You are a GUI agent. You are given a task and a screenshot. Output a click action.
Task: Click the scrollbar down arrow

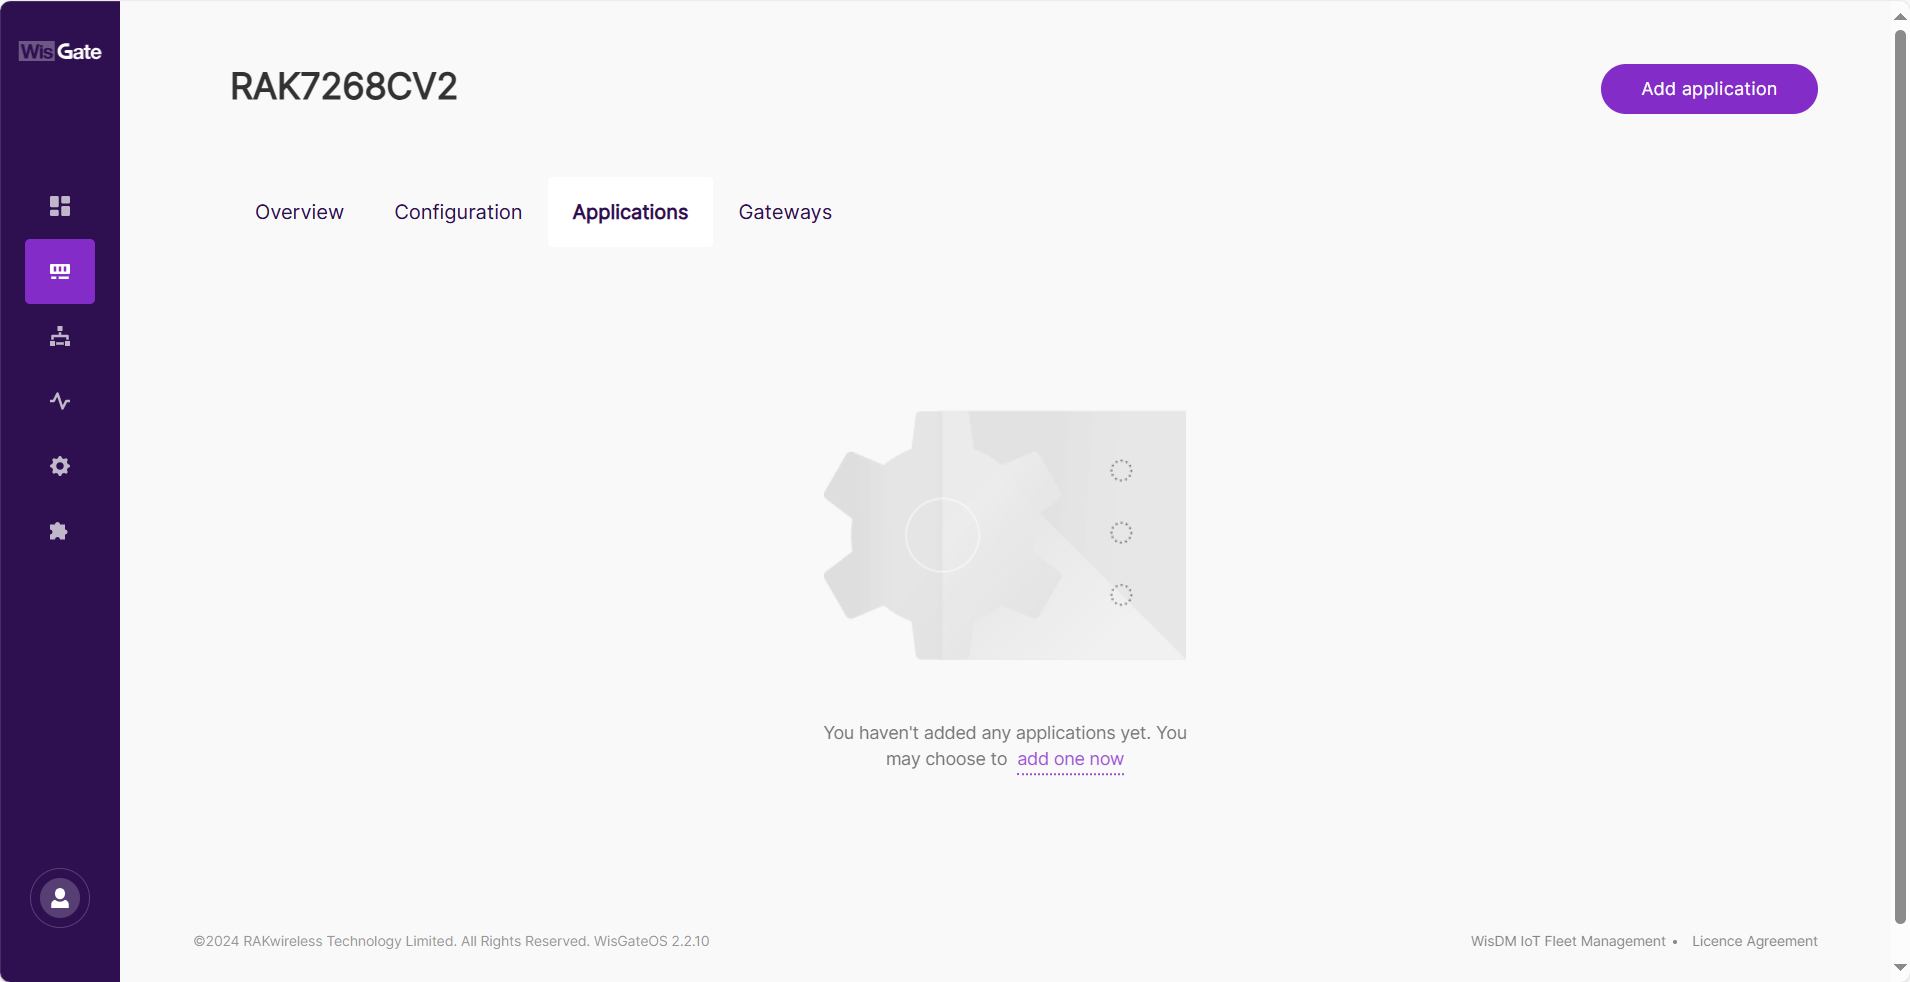pos(1900,967)
